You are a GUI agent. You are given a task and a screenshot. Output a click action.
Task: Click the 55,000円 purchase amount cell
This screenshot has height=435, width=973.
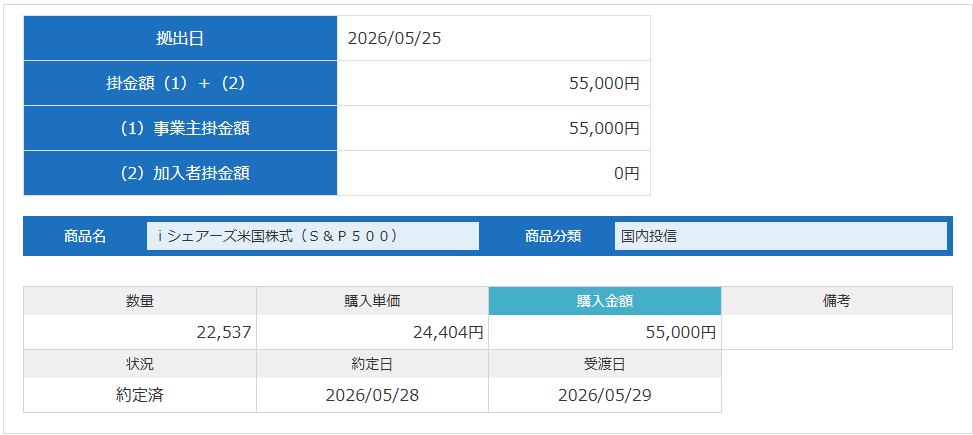click(x=605, y=332)
